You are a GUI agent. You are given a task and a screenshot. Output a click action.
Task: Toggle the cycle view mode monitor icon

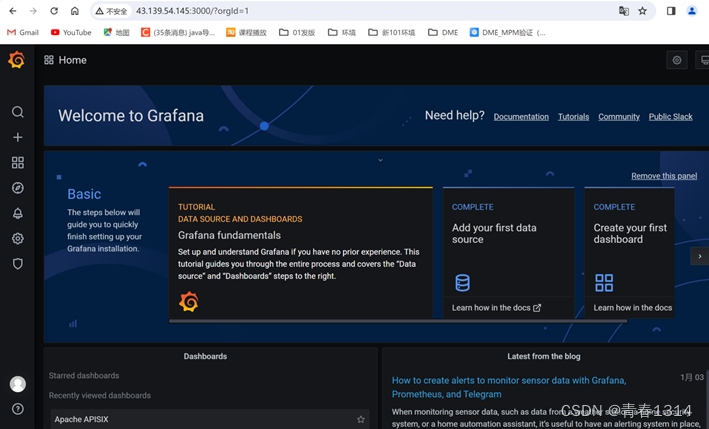pyautogui.click(x=703, y=60)
